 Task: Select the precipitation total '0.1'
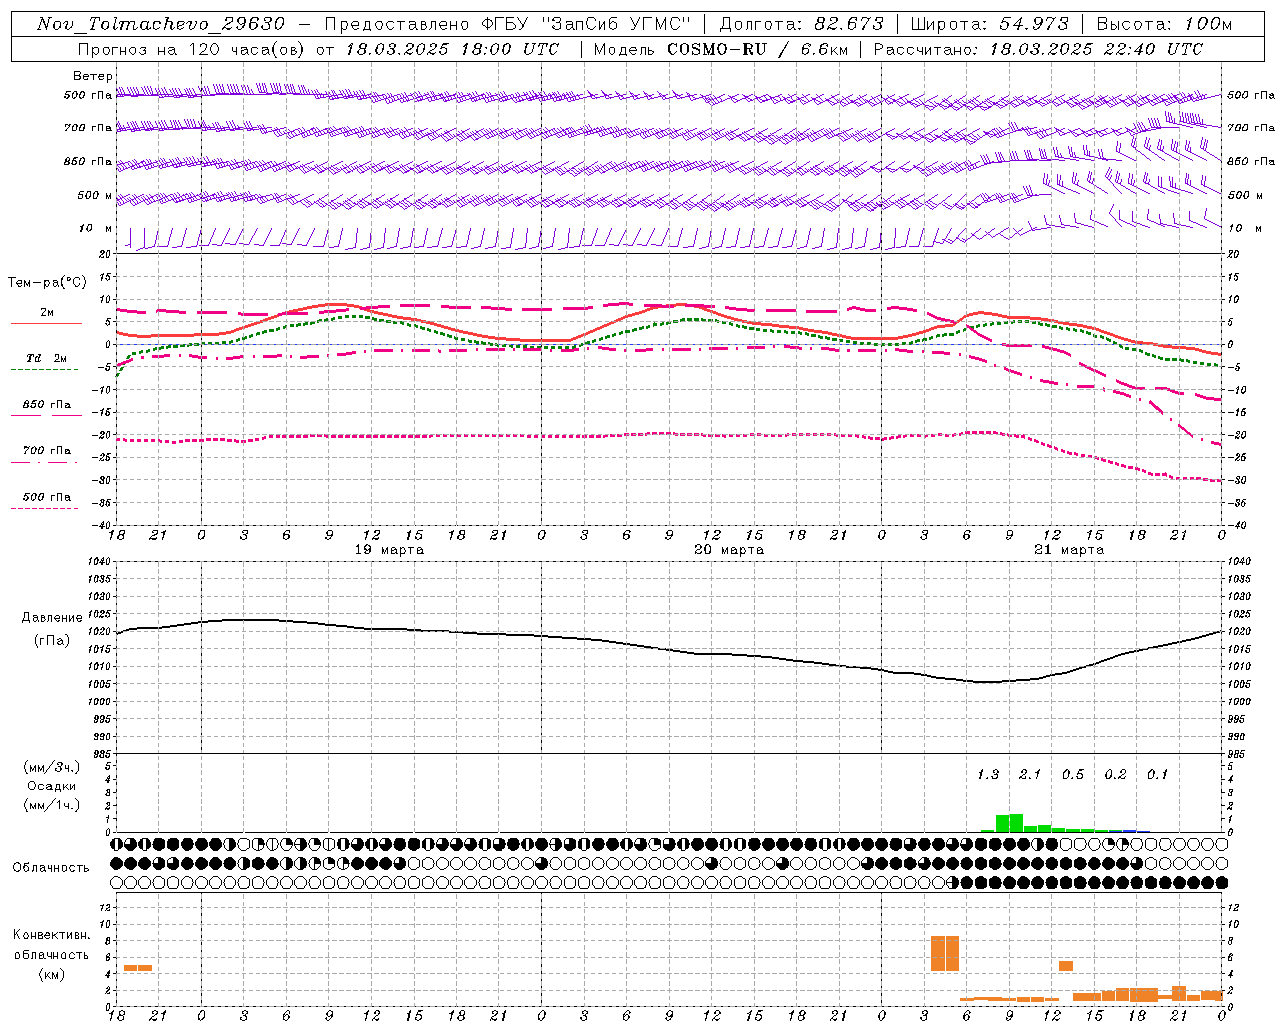tap(1157, 775)
